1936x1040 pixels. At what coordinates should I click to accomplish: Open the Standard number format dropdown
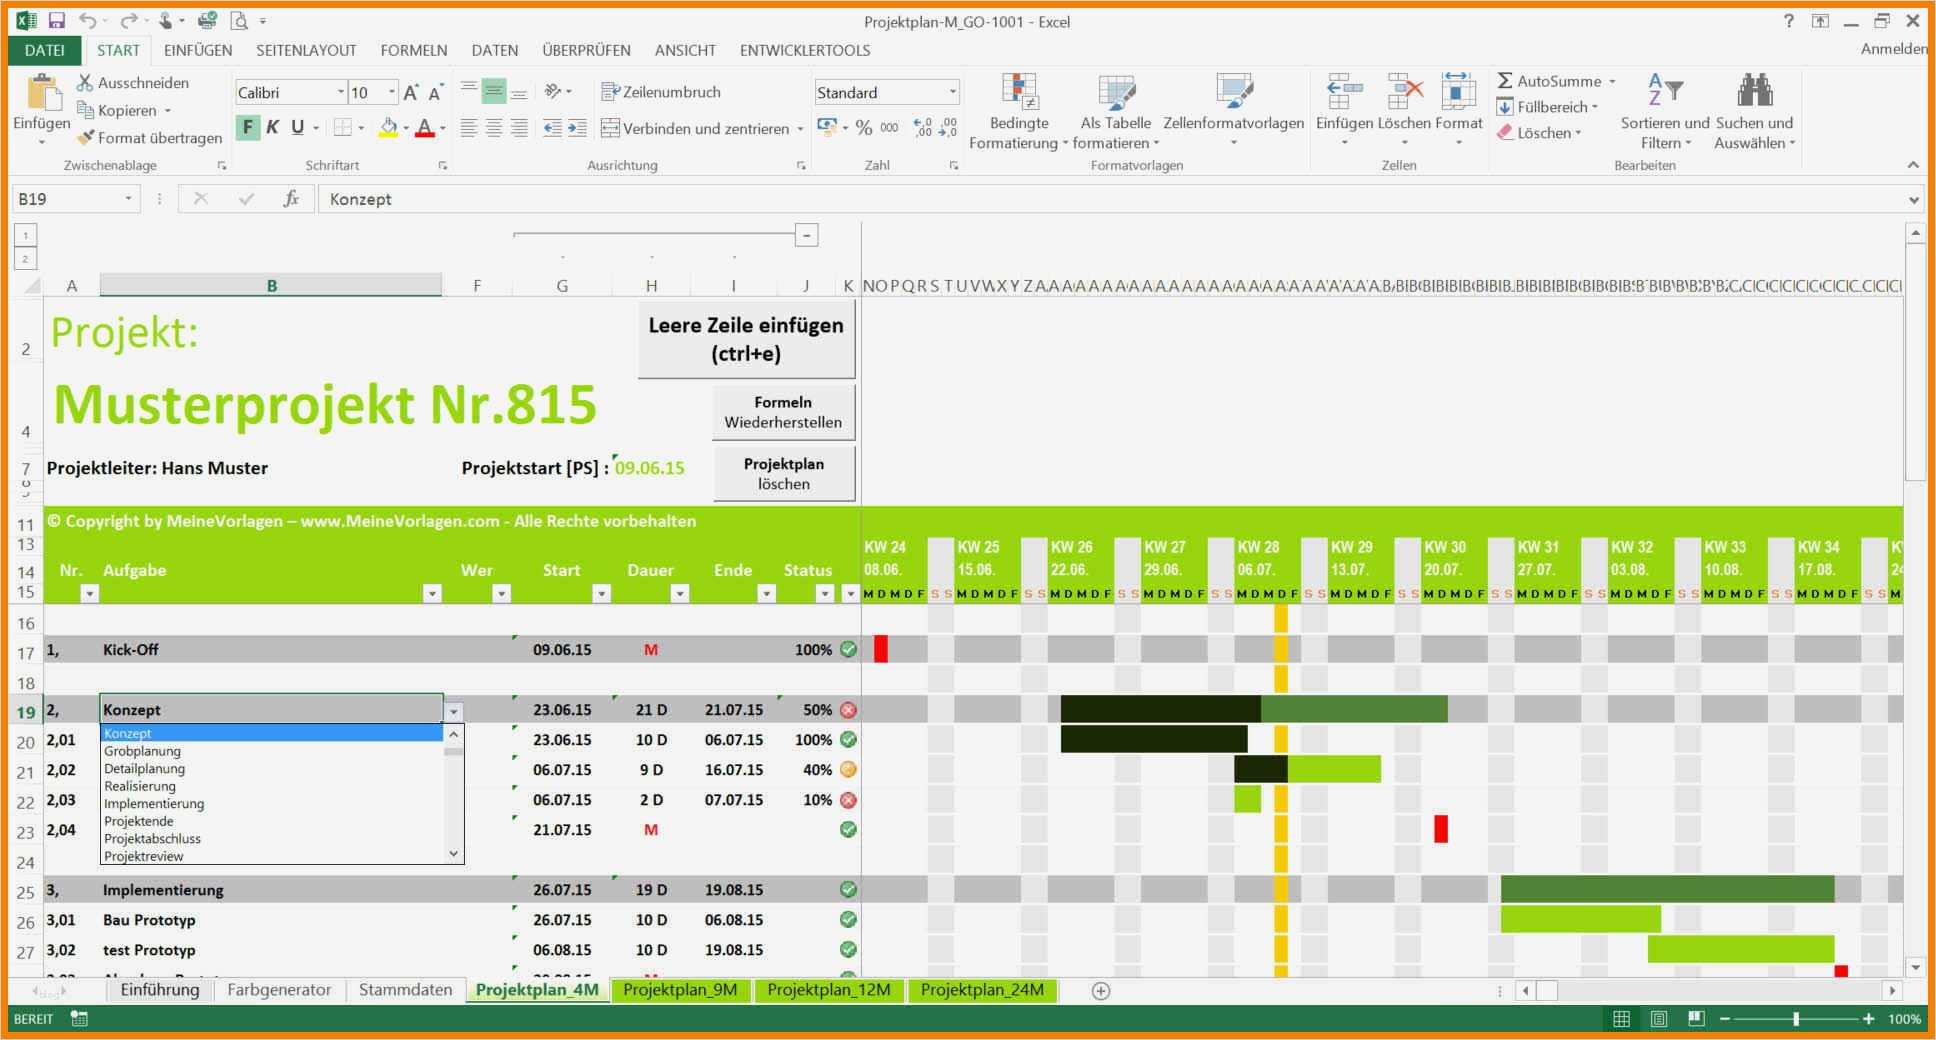point(953,92)
